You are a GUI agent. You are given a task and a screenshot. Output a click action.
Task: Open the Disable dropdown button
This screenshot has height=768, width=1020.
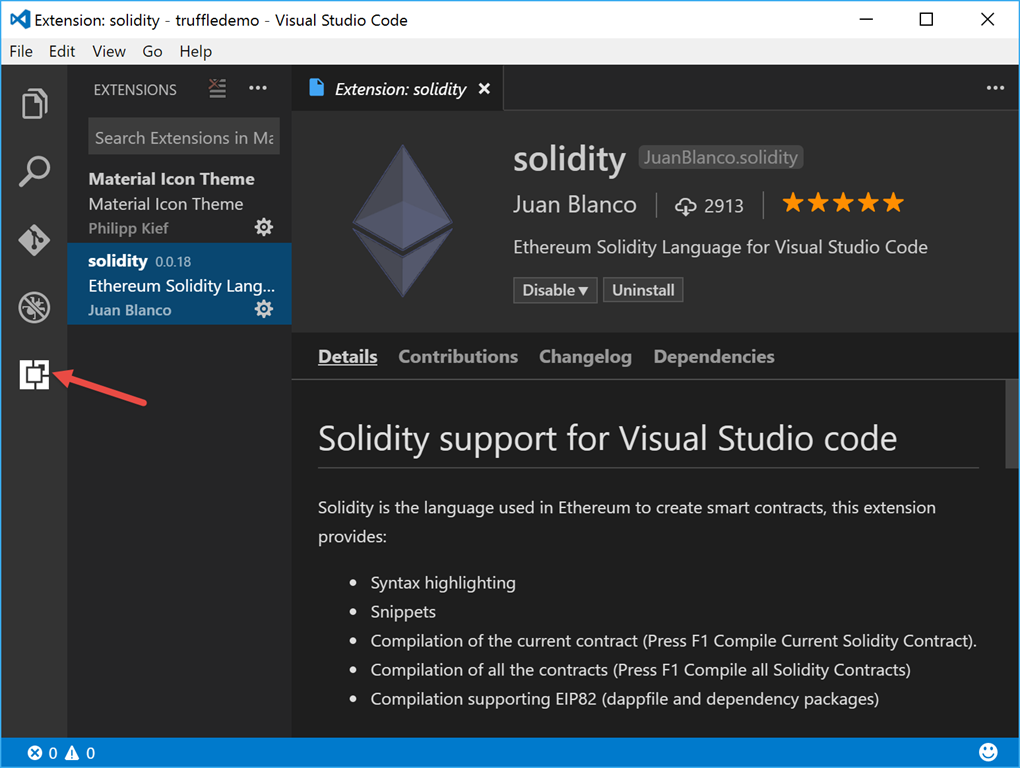coord(555,290)
